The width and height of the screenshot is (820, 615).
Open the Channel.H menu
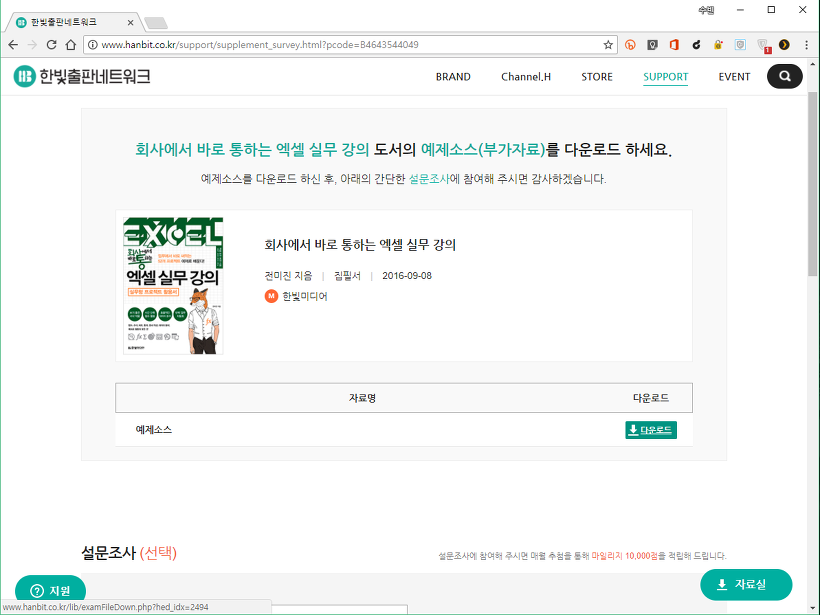pos(526,77)
